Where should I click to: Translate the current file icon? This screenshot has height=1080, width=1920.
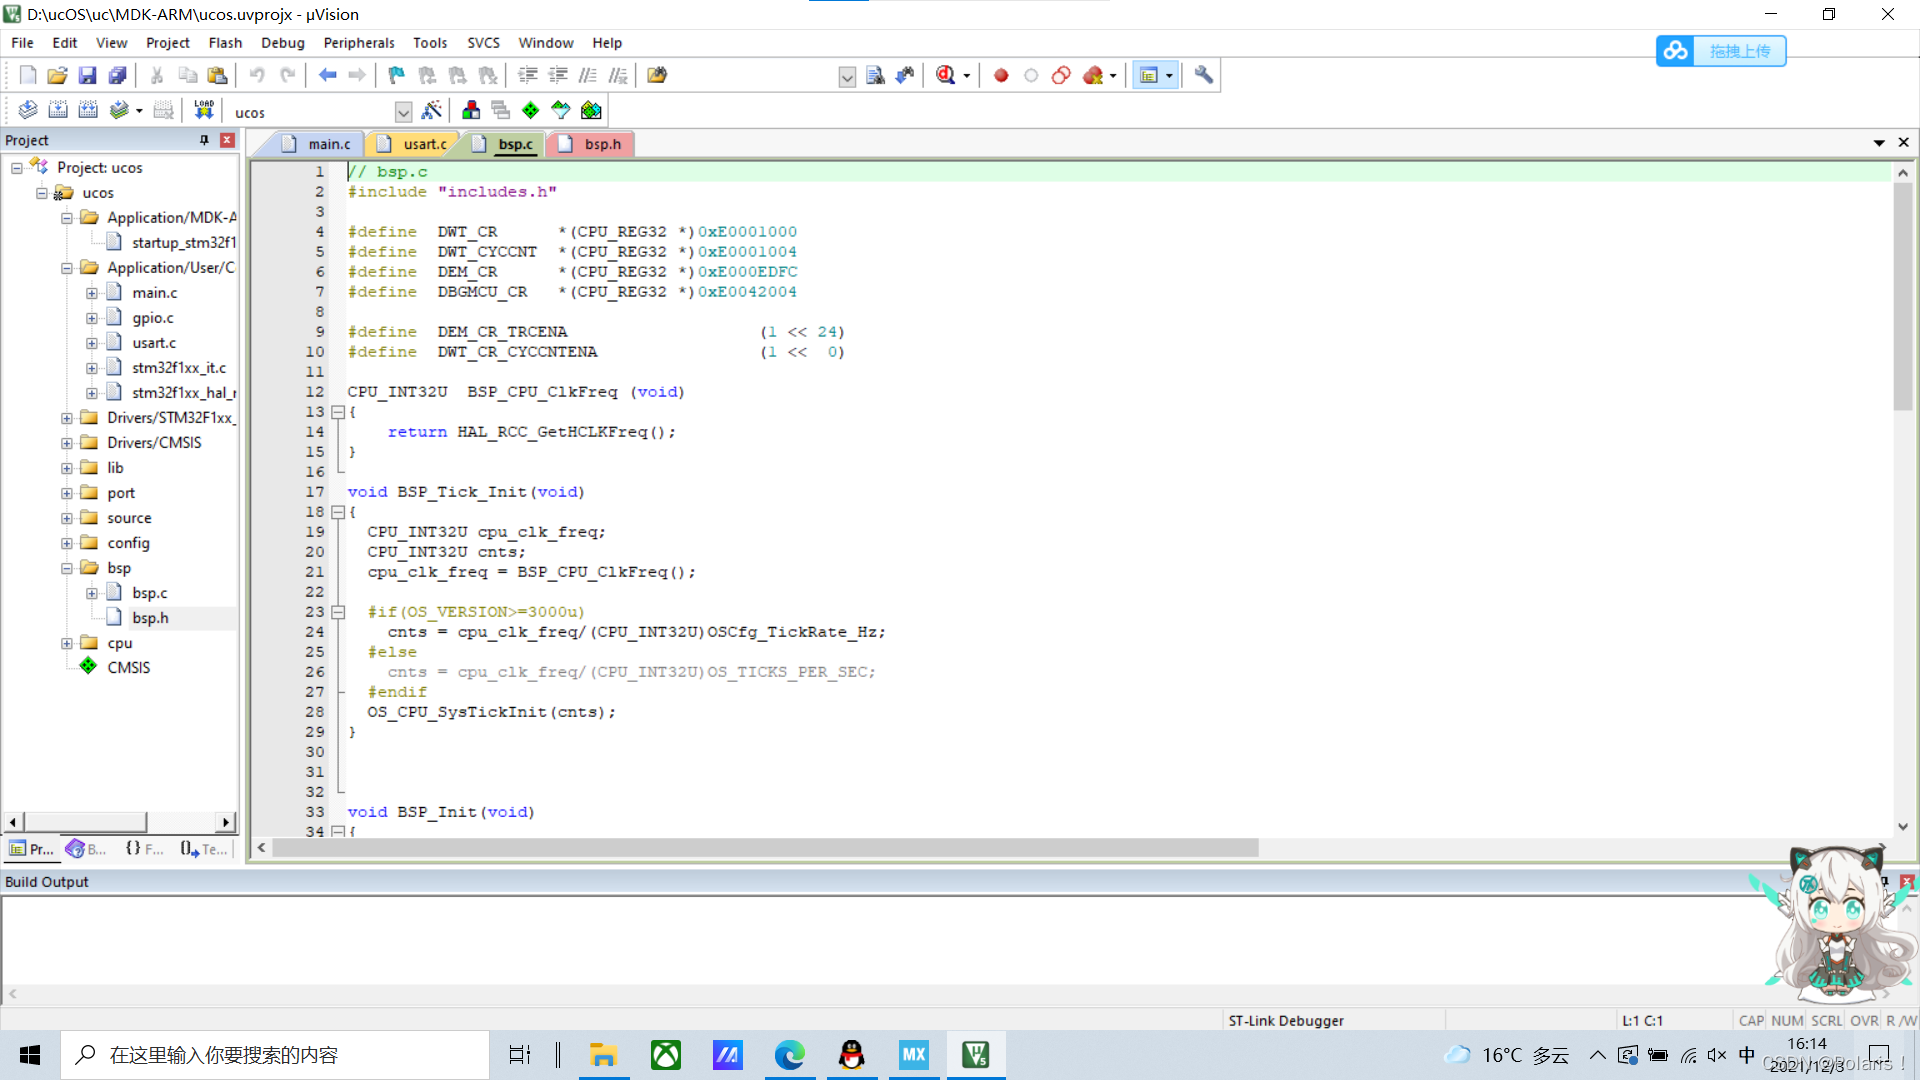(x=28, y=110)
